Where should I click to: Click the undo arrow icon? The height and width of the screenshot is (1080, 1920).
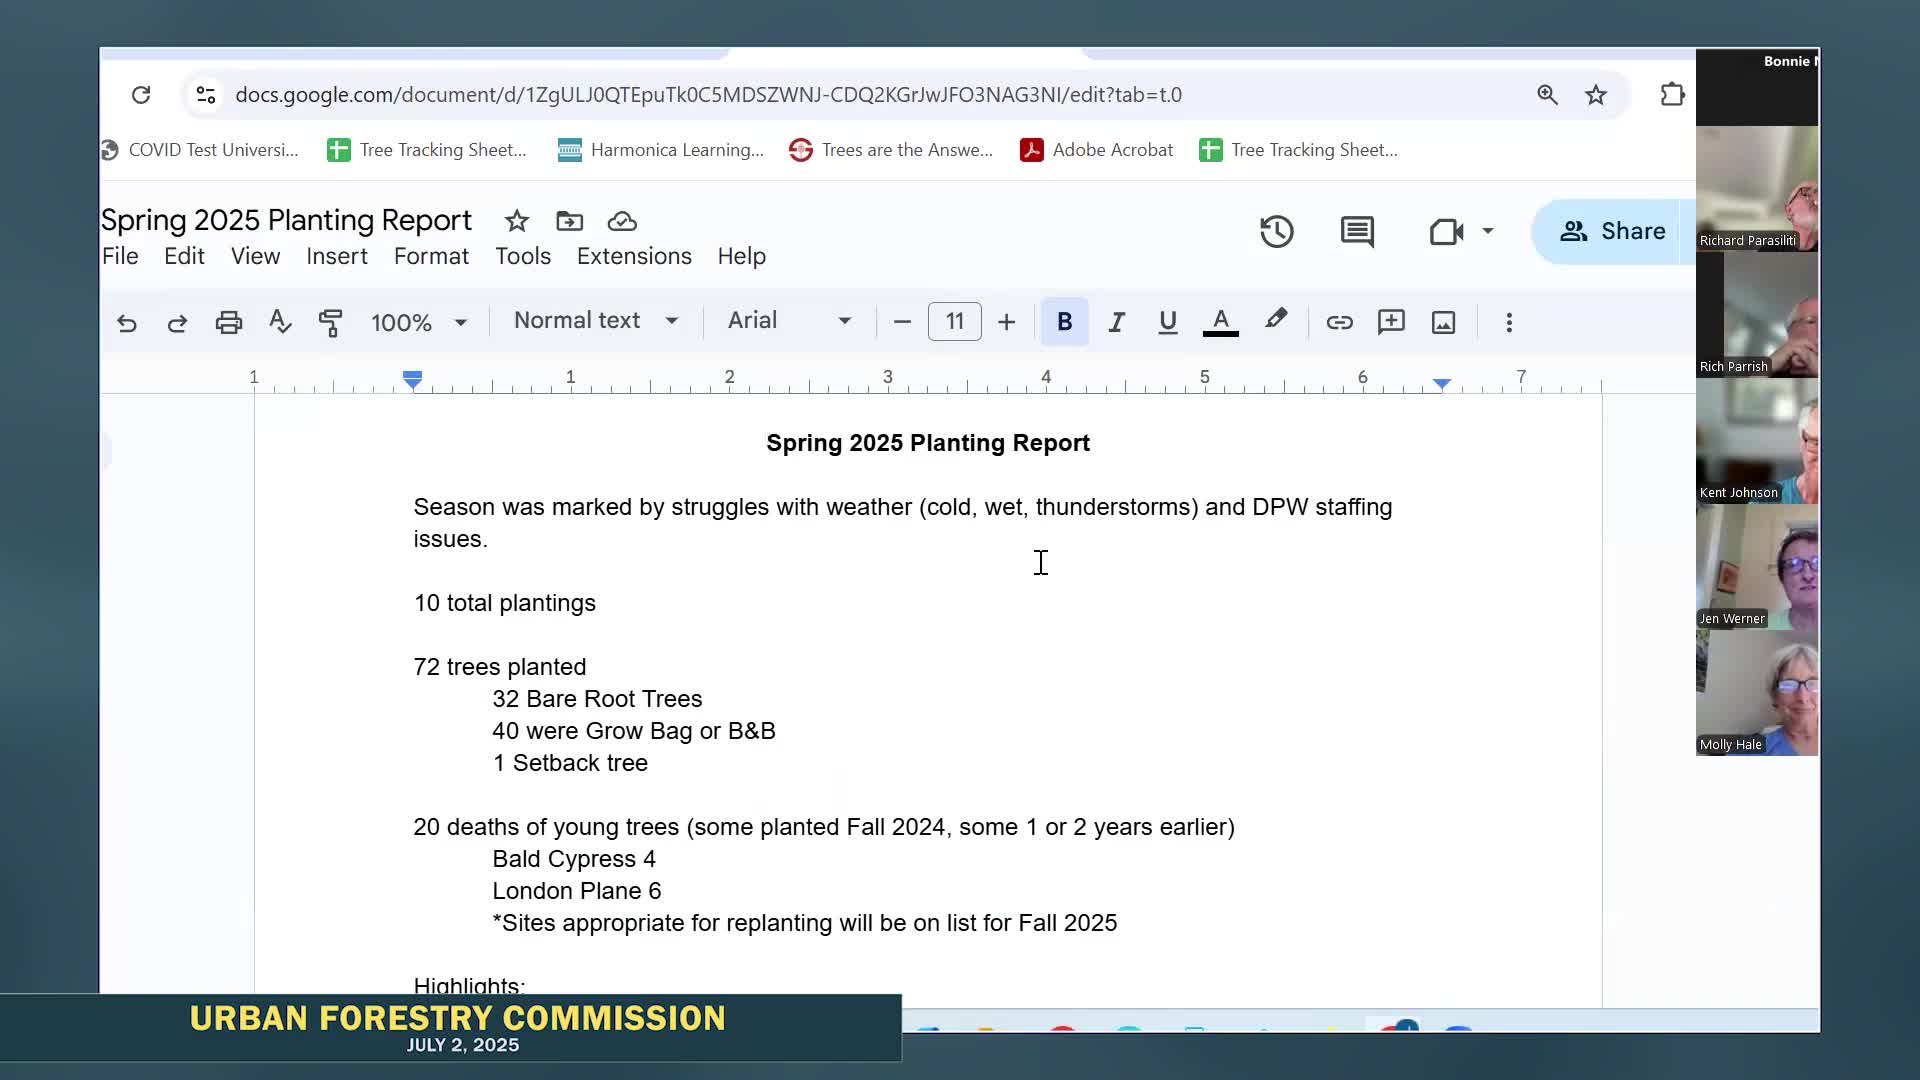(127, 323)
